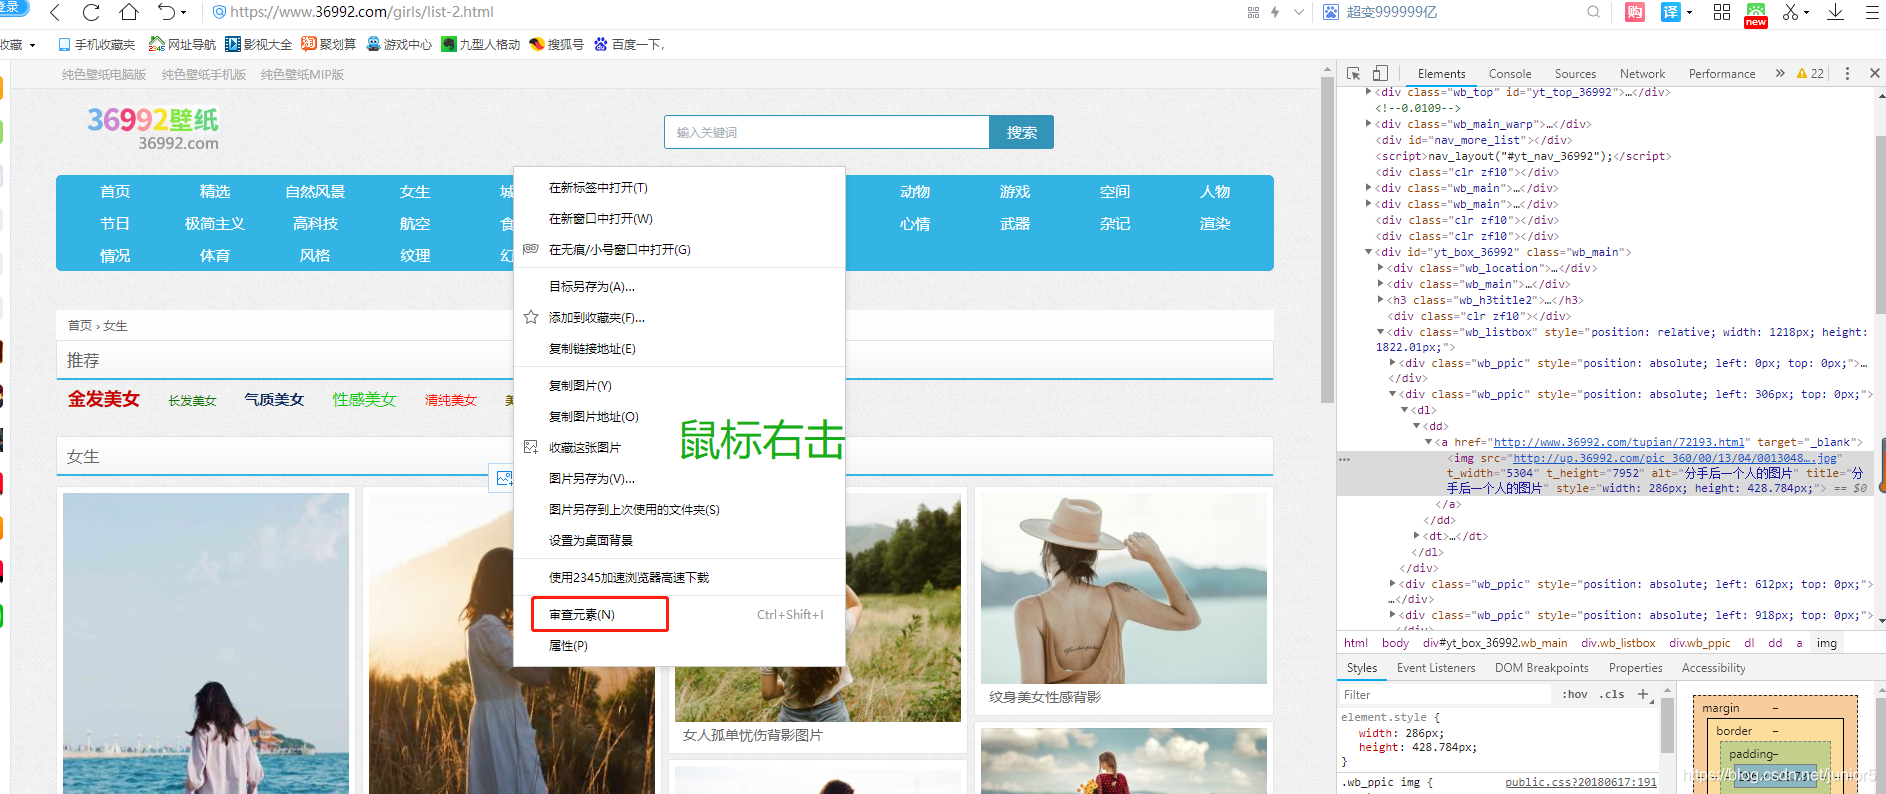Expand the address bar chevron dropdown
Viewport: 1886px width, 794px height.
click(1299, 12)
